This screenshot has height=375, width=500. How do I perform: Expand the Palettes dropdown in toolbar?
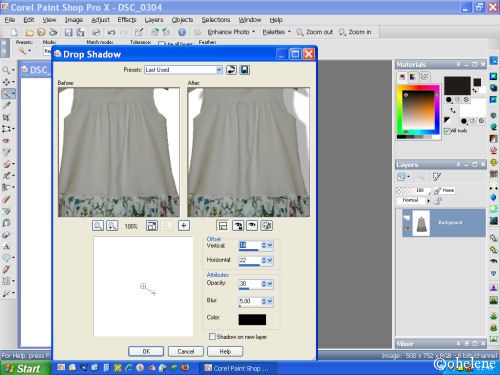289,32
